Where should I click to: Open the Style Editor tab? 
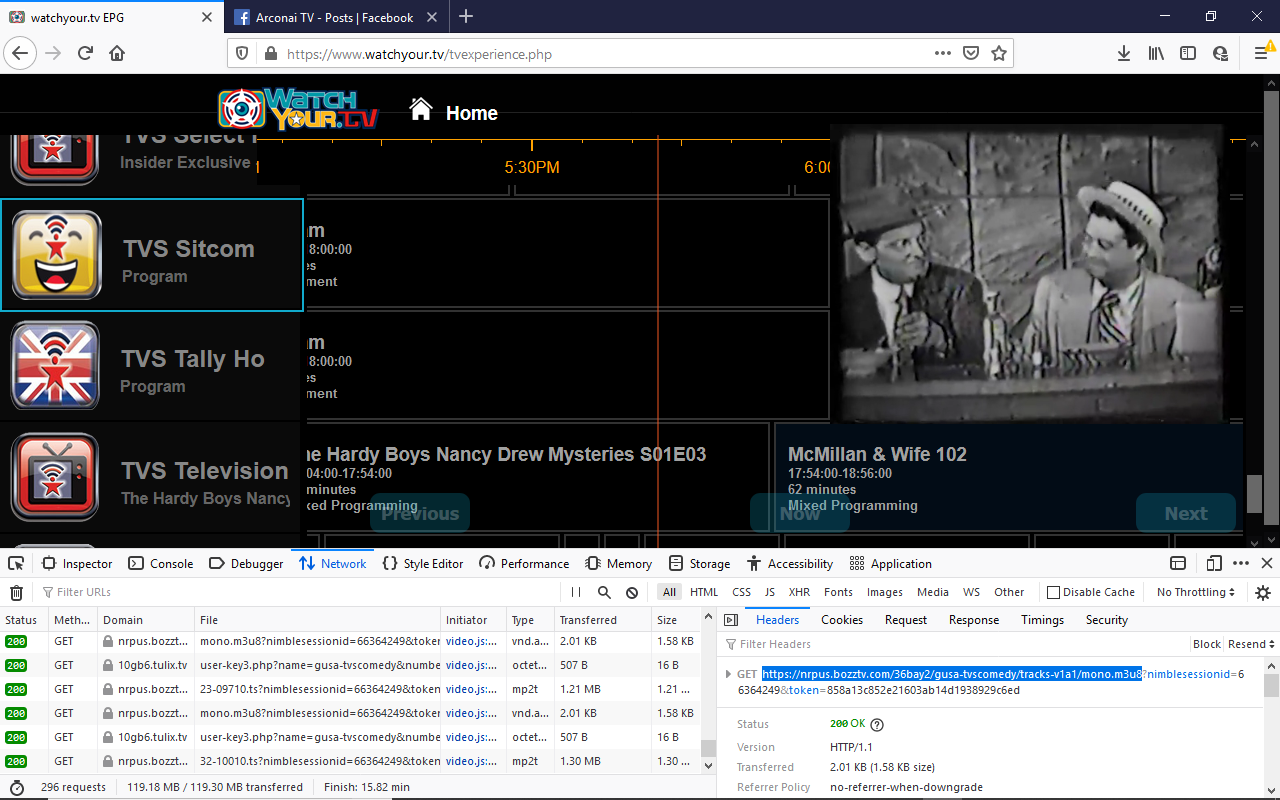click(x=423, y=563)
